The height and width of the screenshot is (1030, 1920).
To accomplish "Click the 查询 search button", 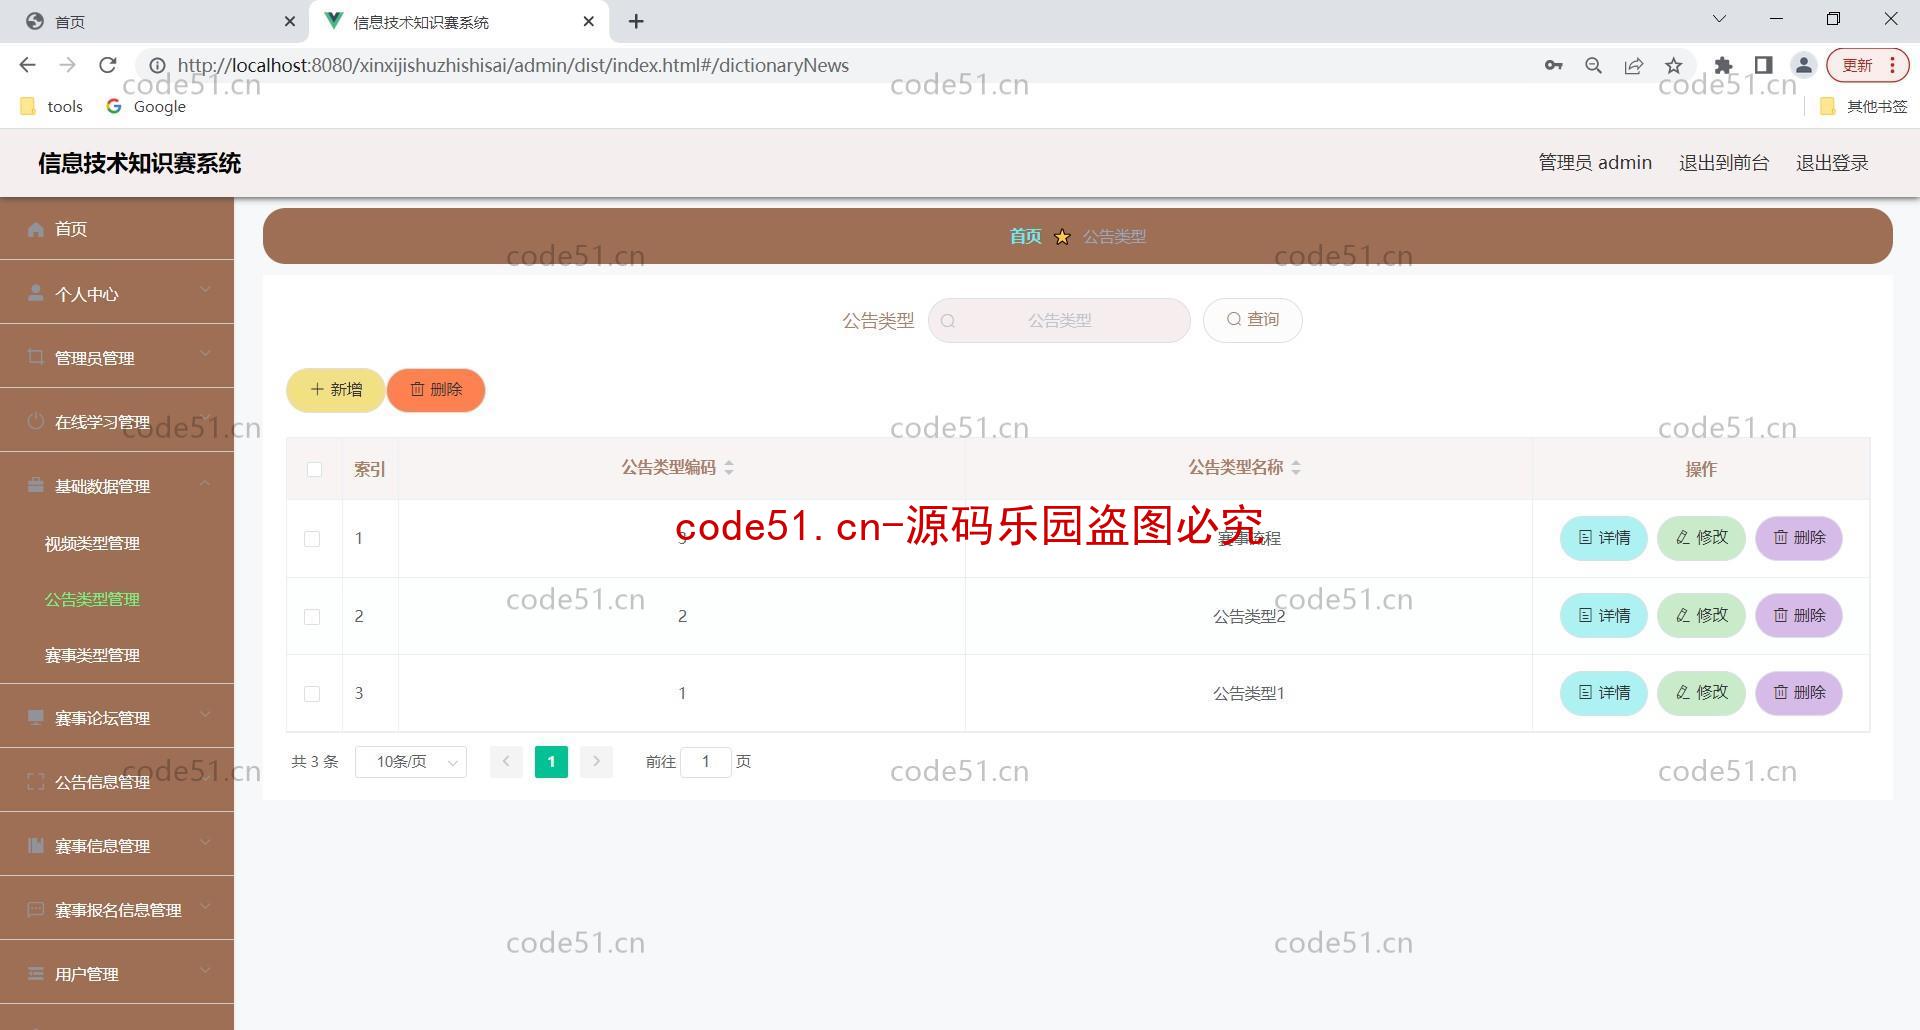I will [x=1253, y=320].
